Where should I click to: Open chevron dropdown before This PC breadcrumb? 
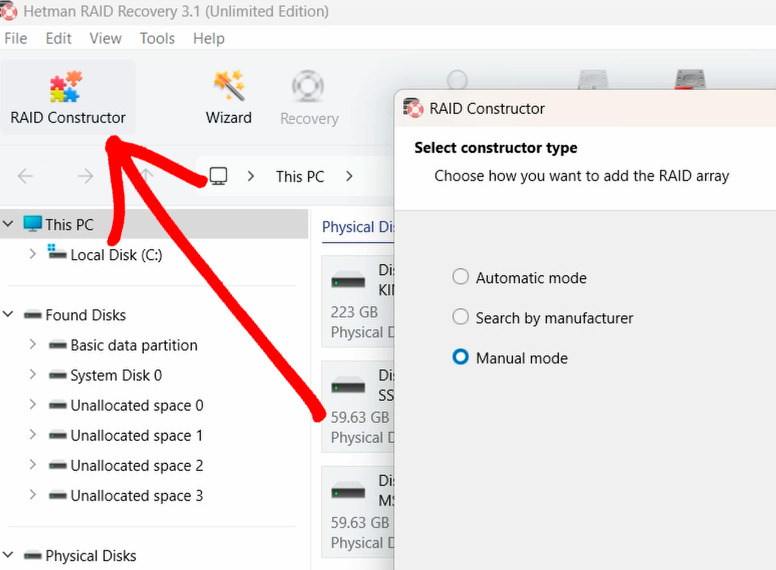pos(251,176)
